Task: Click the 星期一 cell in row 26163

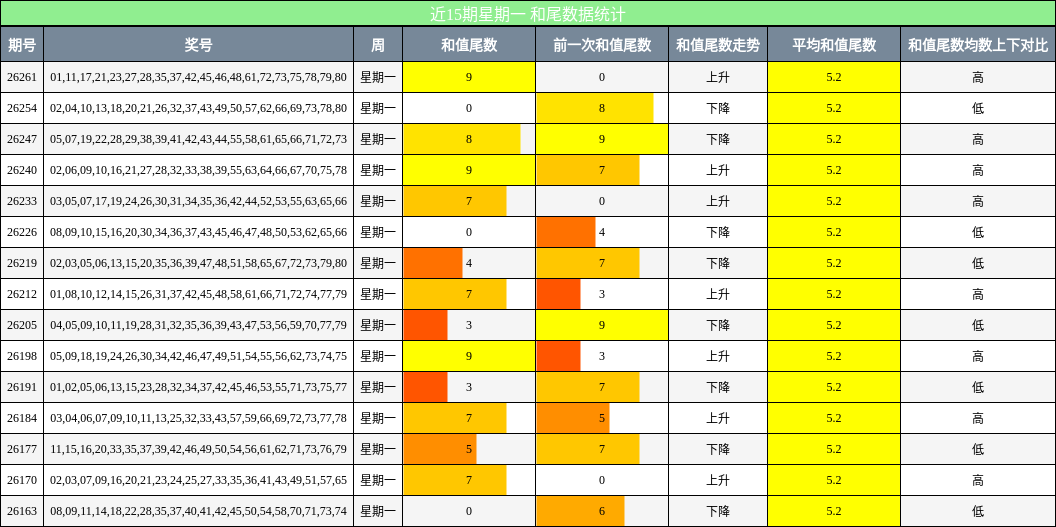Action: click(378, 511)
